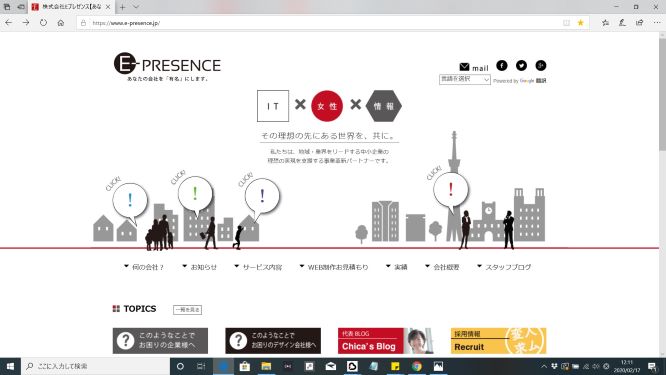Open the tab list chevron beside new tab
The image size is (666, 375).
[136, 7]
